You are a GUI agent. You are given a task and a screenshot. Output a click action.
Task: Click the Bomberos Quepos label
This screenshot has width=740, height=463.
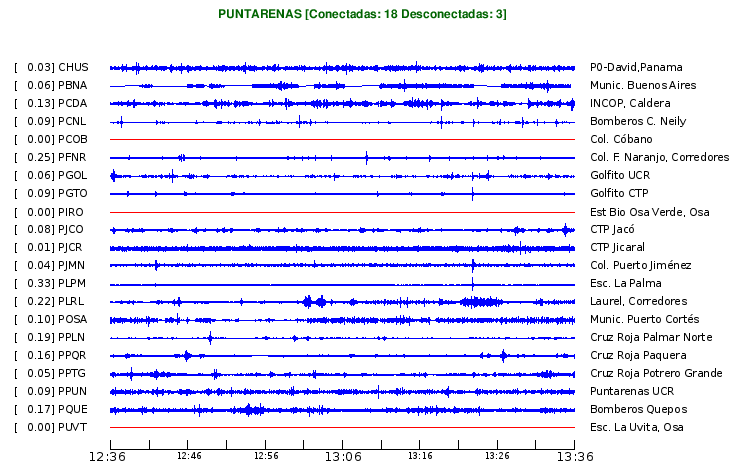coord(639,409)
